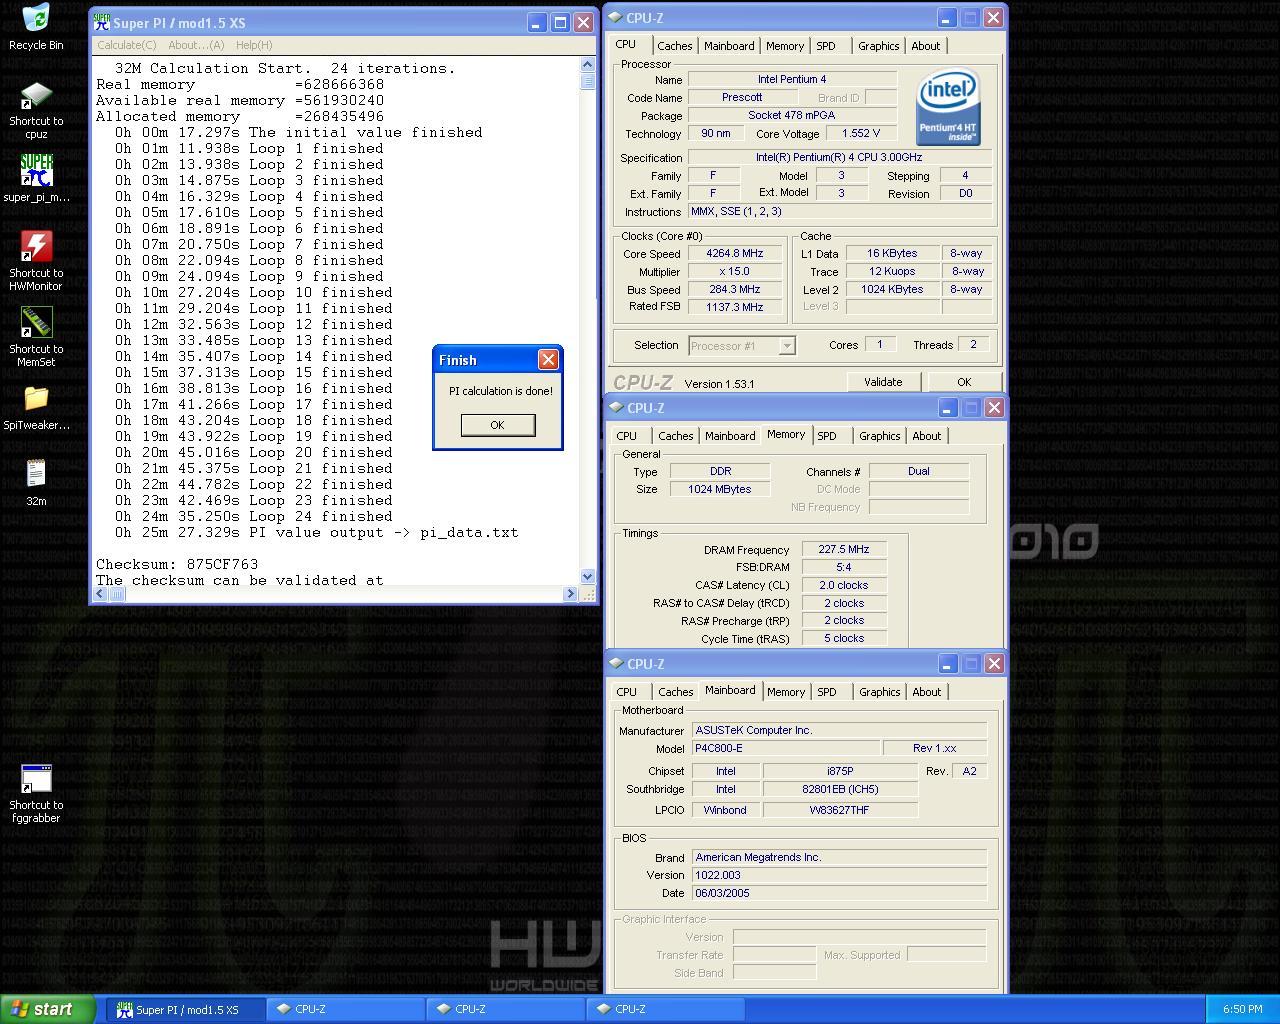The height and width of the screenshot is (1024, 1280).
Task: Open the 32m text file icon
Action: click(36, 475)
